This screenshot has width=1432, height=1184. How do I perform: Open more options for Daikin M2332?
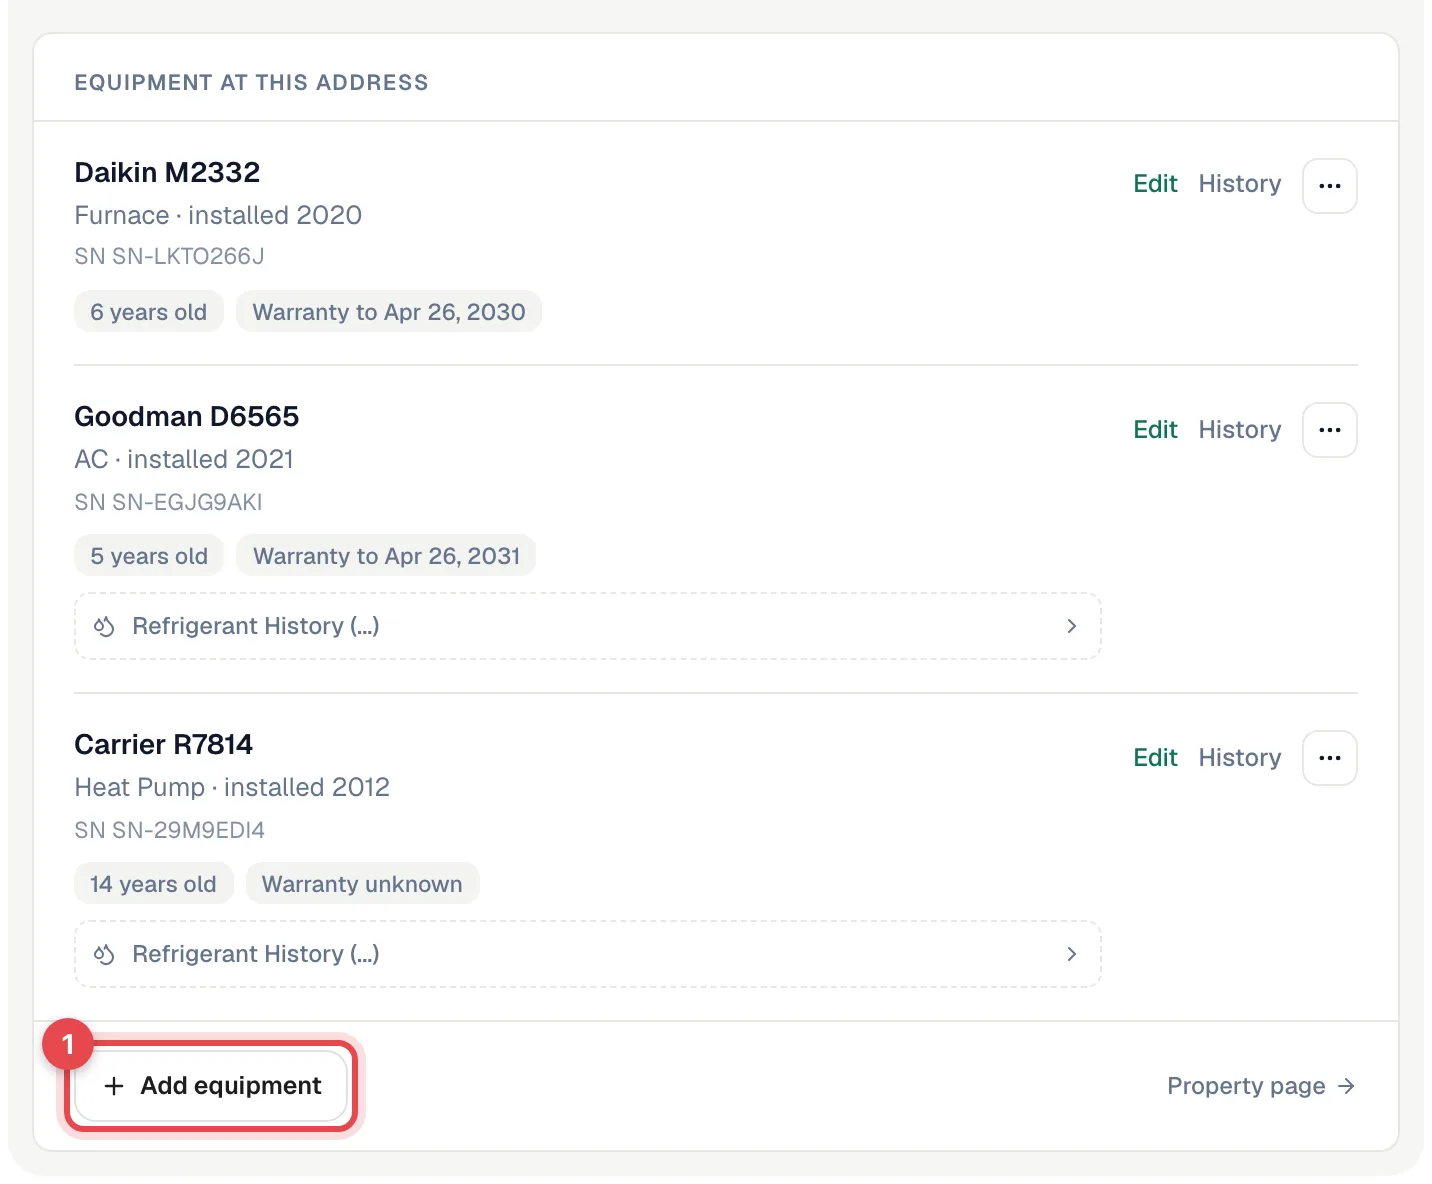pyautogui.click(x=1329, y=186)
